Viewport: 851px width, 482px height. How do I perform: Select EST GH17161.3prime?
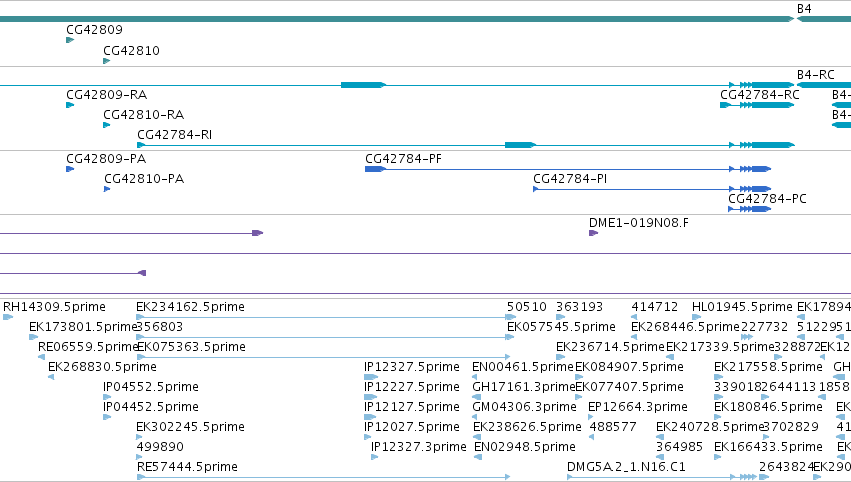[x=524, y=388]
